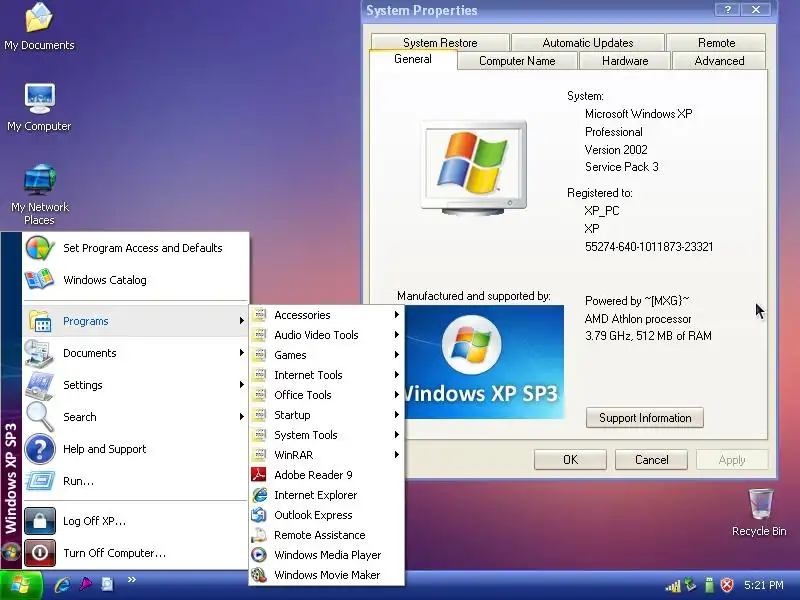Click the Adobe Reader 9 icon
Image resolution: width=800 pixels, height=600 pixels.
click(x=259, y=474)
